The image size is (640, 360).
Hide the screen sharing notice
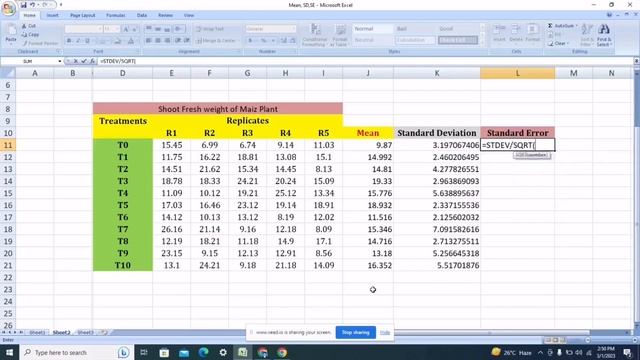tap(385, 332)
